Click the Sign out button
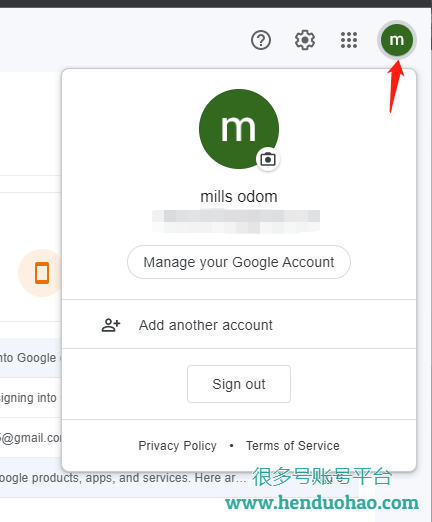This screenshot has width=432, height=522. pyautogui.click(x=239, y=384)
